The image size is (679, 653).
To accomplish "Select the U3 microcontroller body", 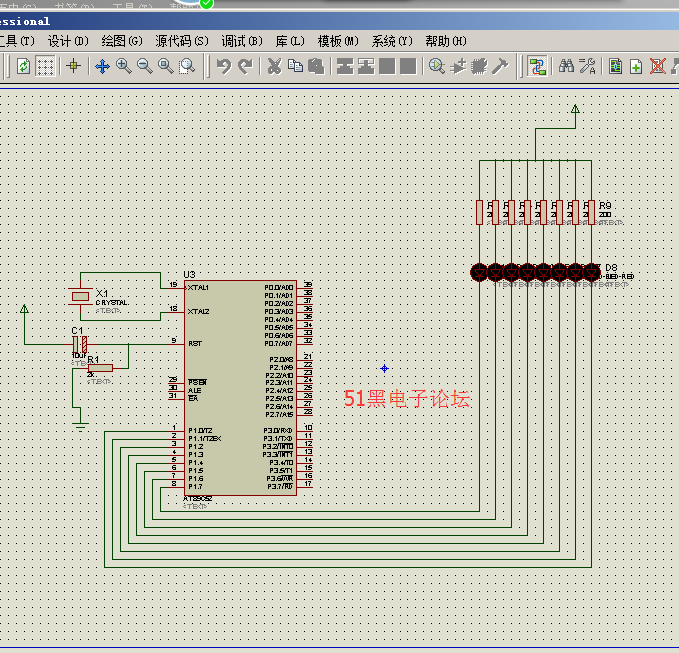I will 240,388.
